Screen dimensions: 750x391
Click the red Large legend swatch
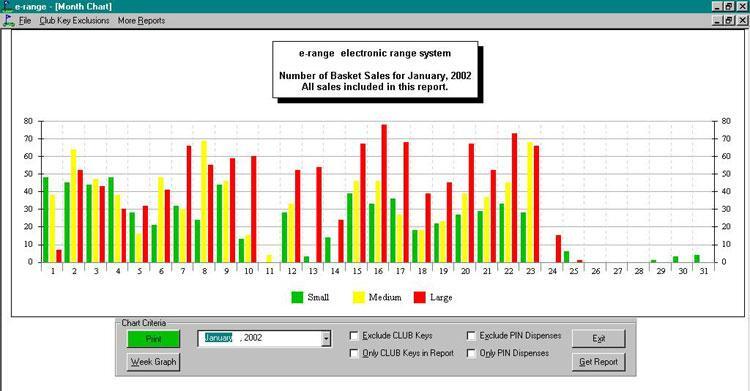419,297
